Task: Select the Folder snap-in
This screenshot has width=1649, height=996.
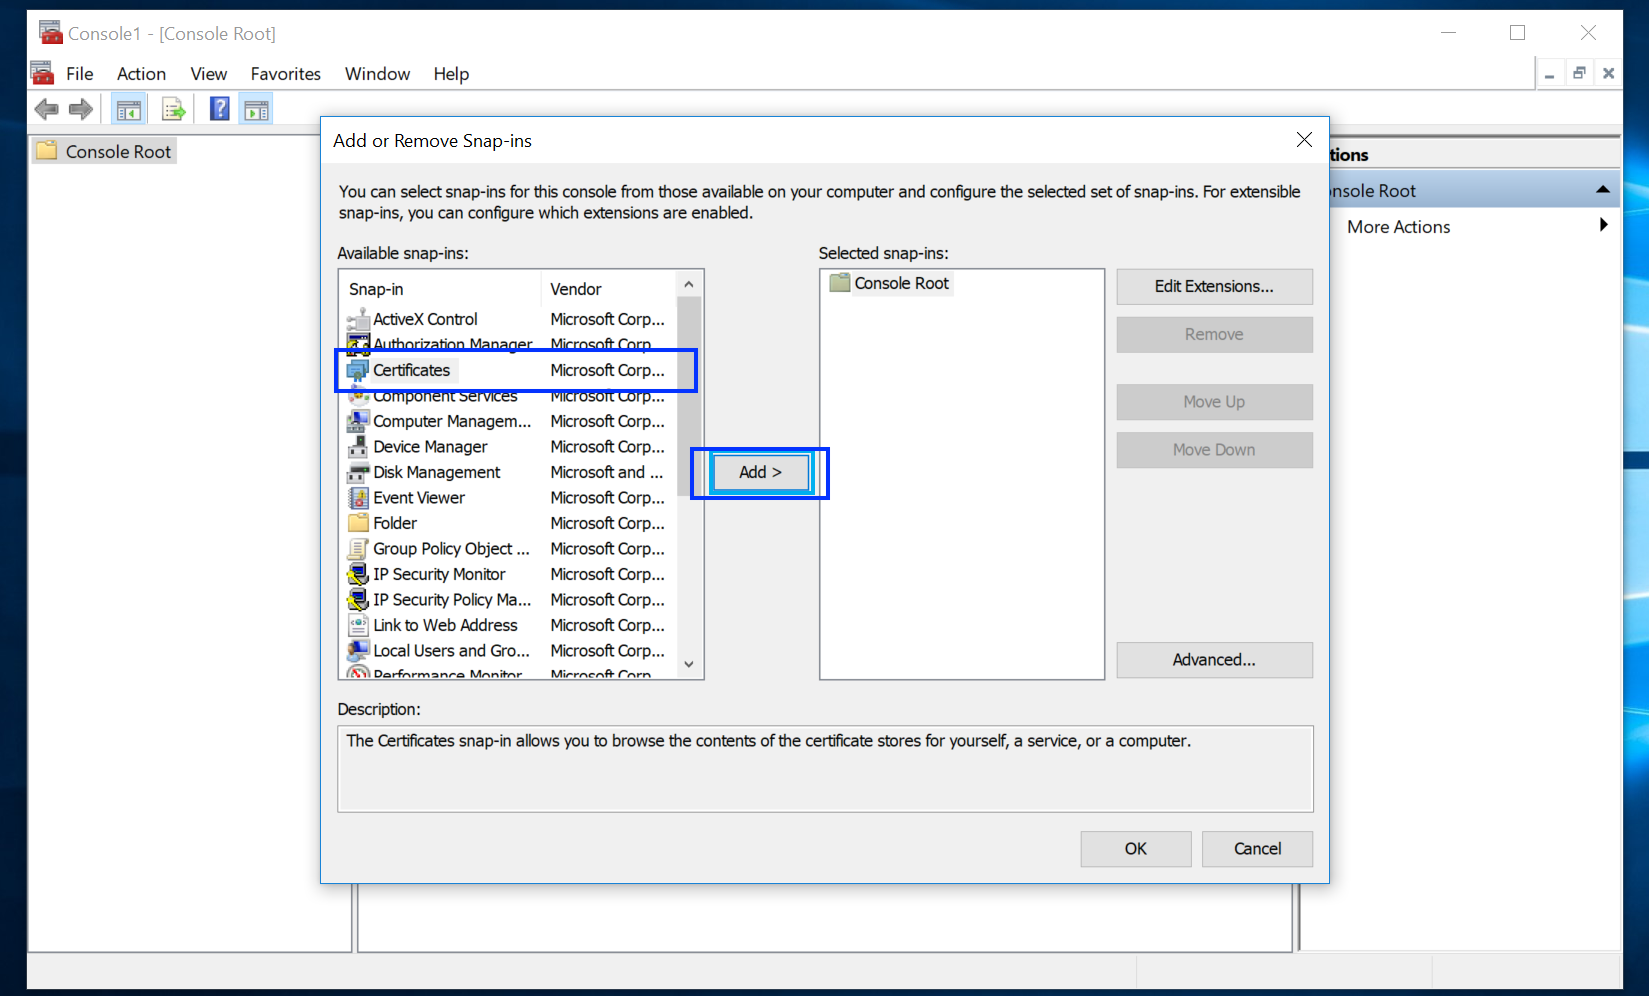Action: 394,522
